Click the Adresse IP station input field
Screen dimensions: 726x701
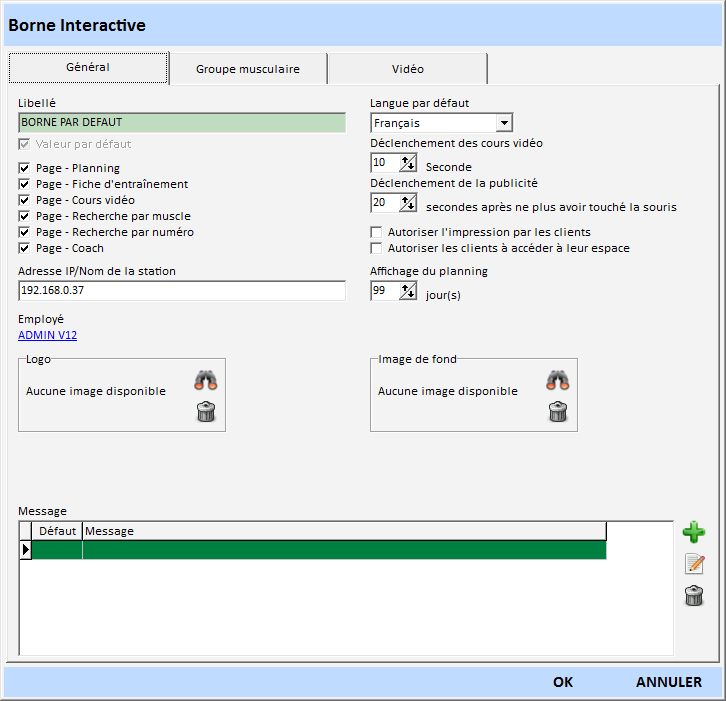[x=181, y=291]
